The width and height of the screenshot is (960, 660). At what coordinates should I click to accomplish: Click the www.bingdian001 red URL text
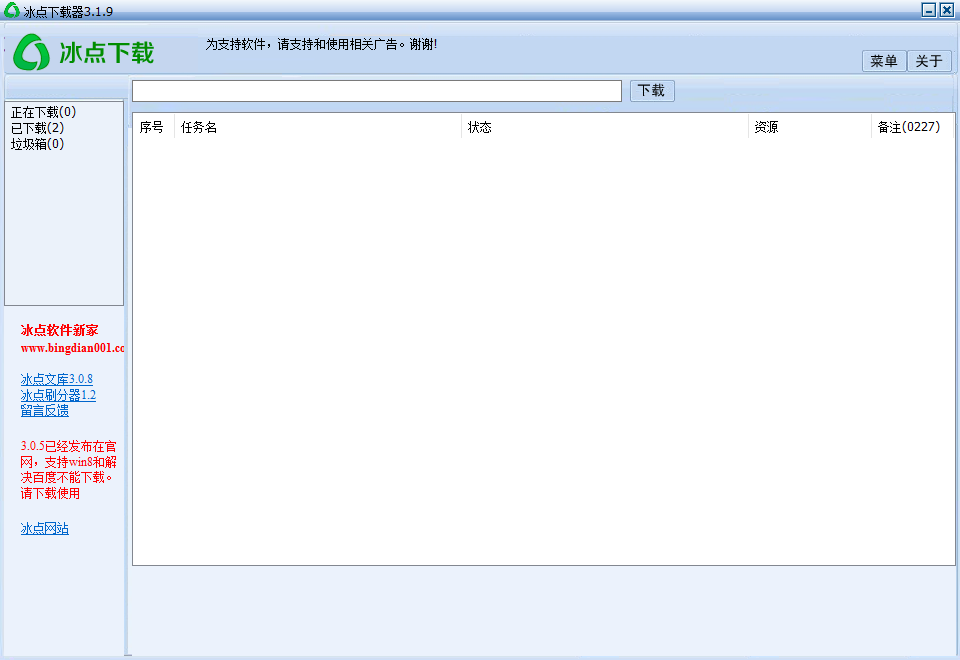(72, 348)
